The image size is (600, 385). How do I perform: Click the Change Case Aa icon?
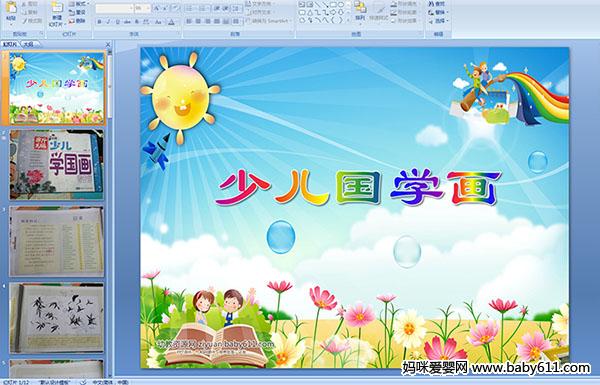click(158, 22)
